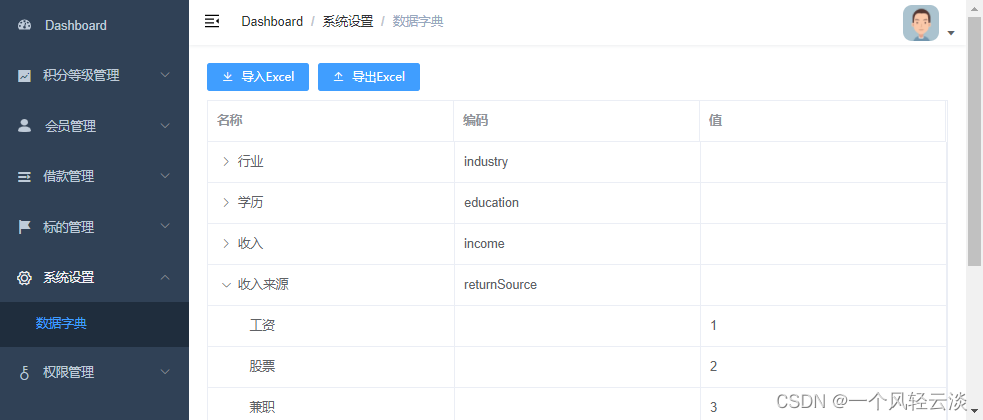
Task: Click the flag icon beside 标的管理
Action: (24, 227)
